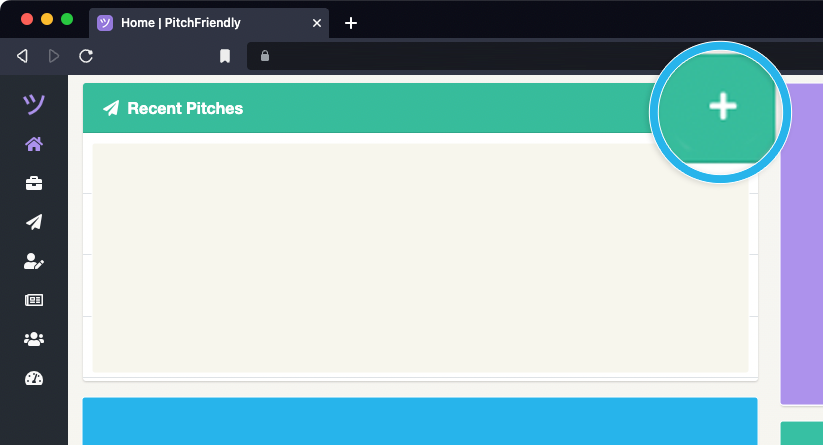
Task: Open the newspaper icon in sidebar
Action: click(34, 300)
